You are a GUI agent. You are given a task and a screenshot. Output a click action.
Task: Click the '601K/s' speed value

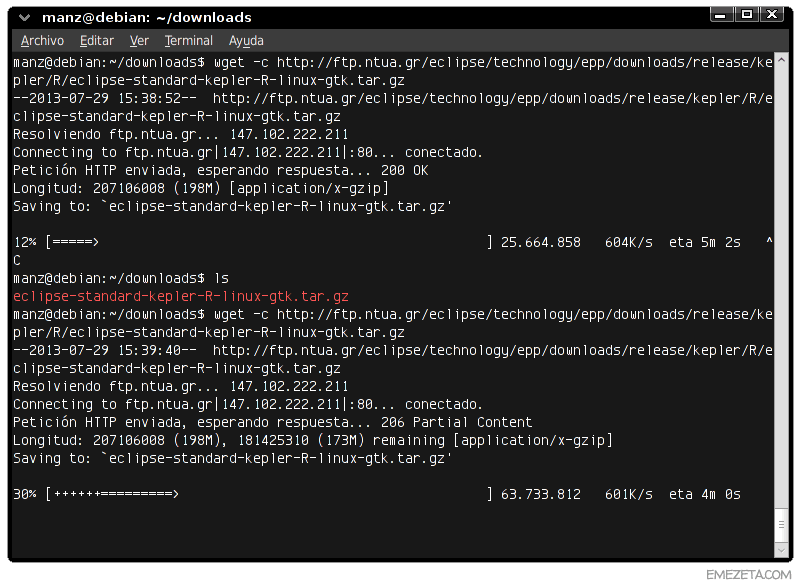coord(629,494)
